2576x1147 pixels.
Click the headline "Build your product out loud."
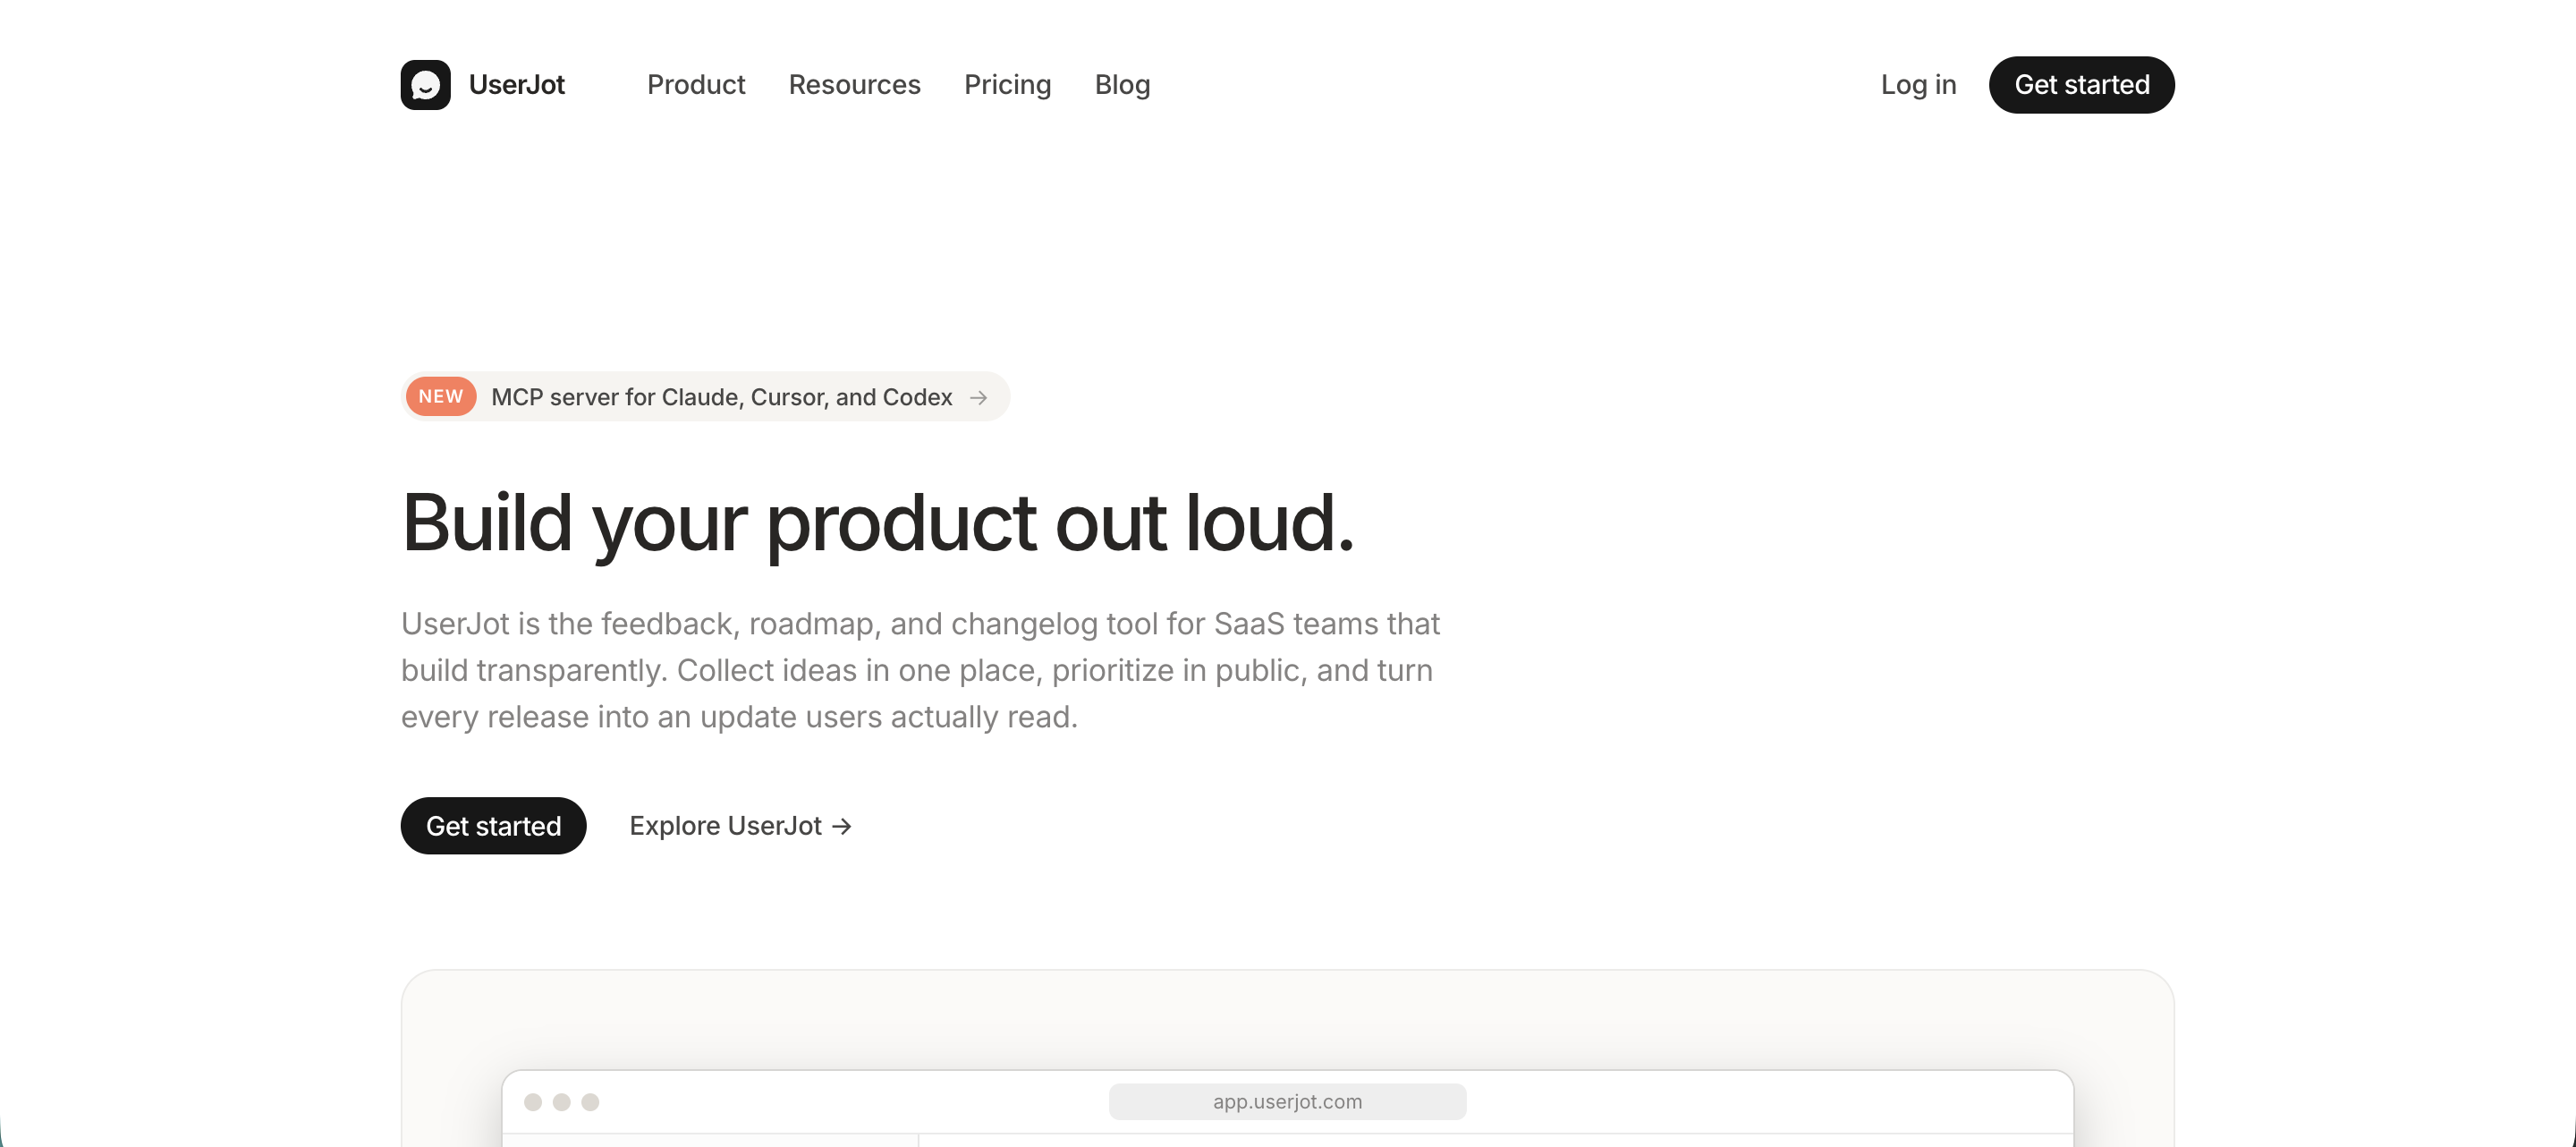[x=878, y=524]
